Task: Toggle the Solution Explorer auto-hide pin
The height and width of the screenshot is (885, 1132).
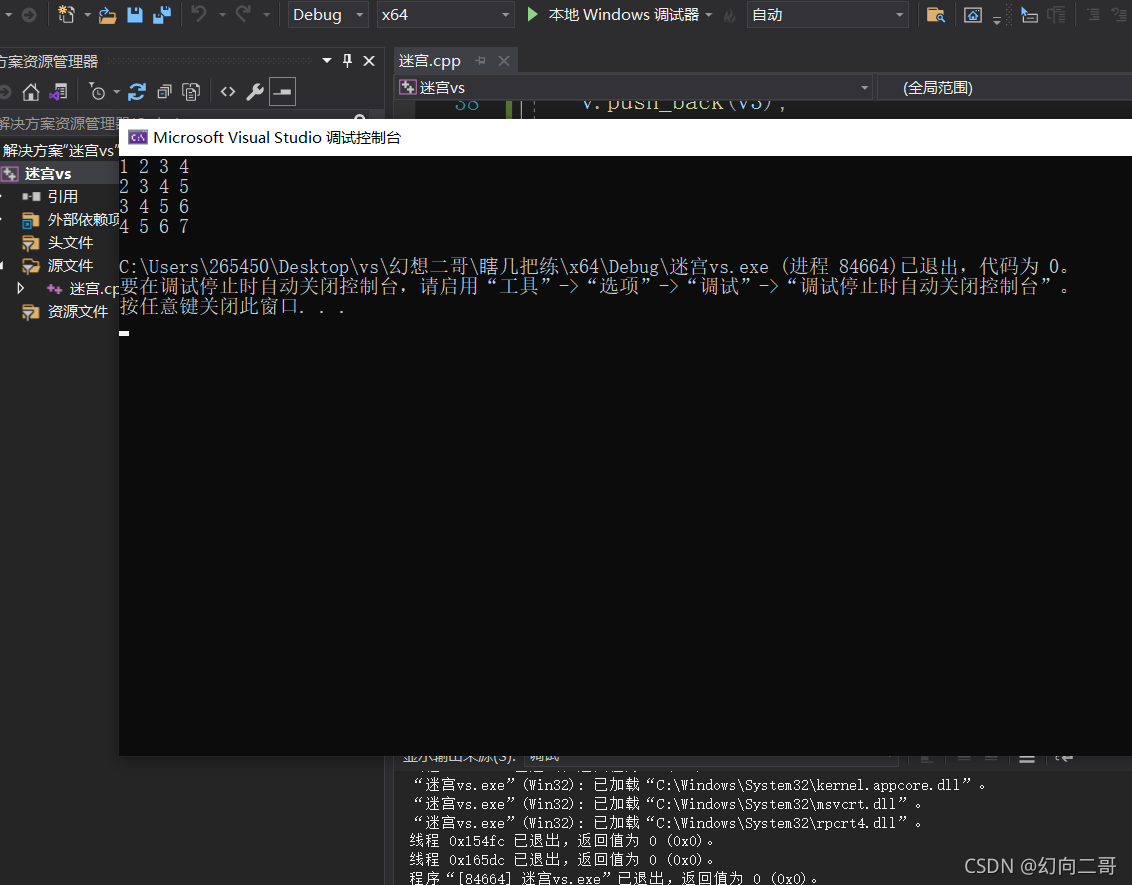Action: click(x=347, y=61)
